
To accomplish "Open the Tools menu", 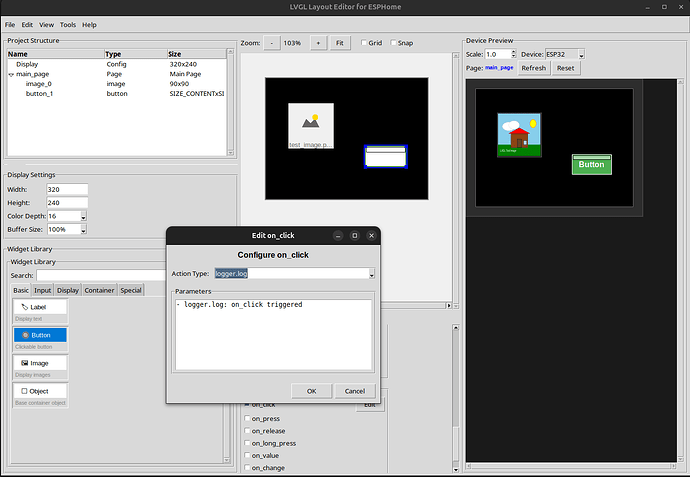I will pos(68,24).
